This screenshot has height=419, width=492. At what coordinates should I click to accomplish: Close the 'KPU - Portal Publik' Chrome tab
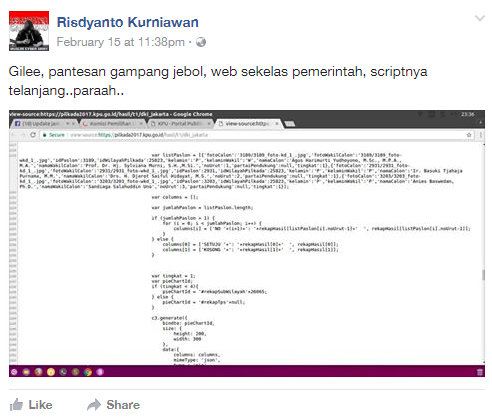[209, 124]
